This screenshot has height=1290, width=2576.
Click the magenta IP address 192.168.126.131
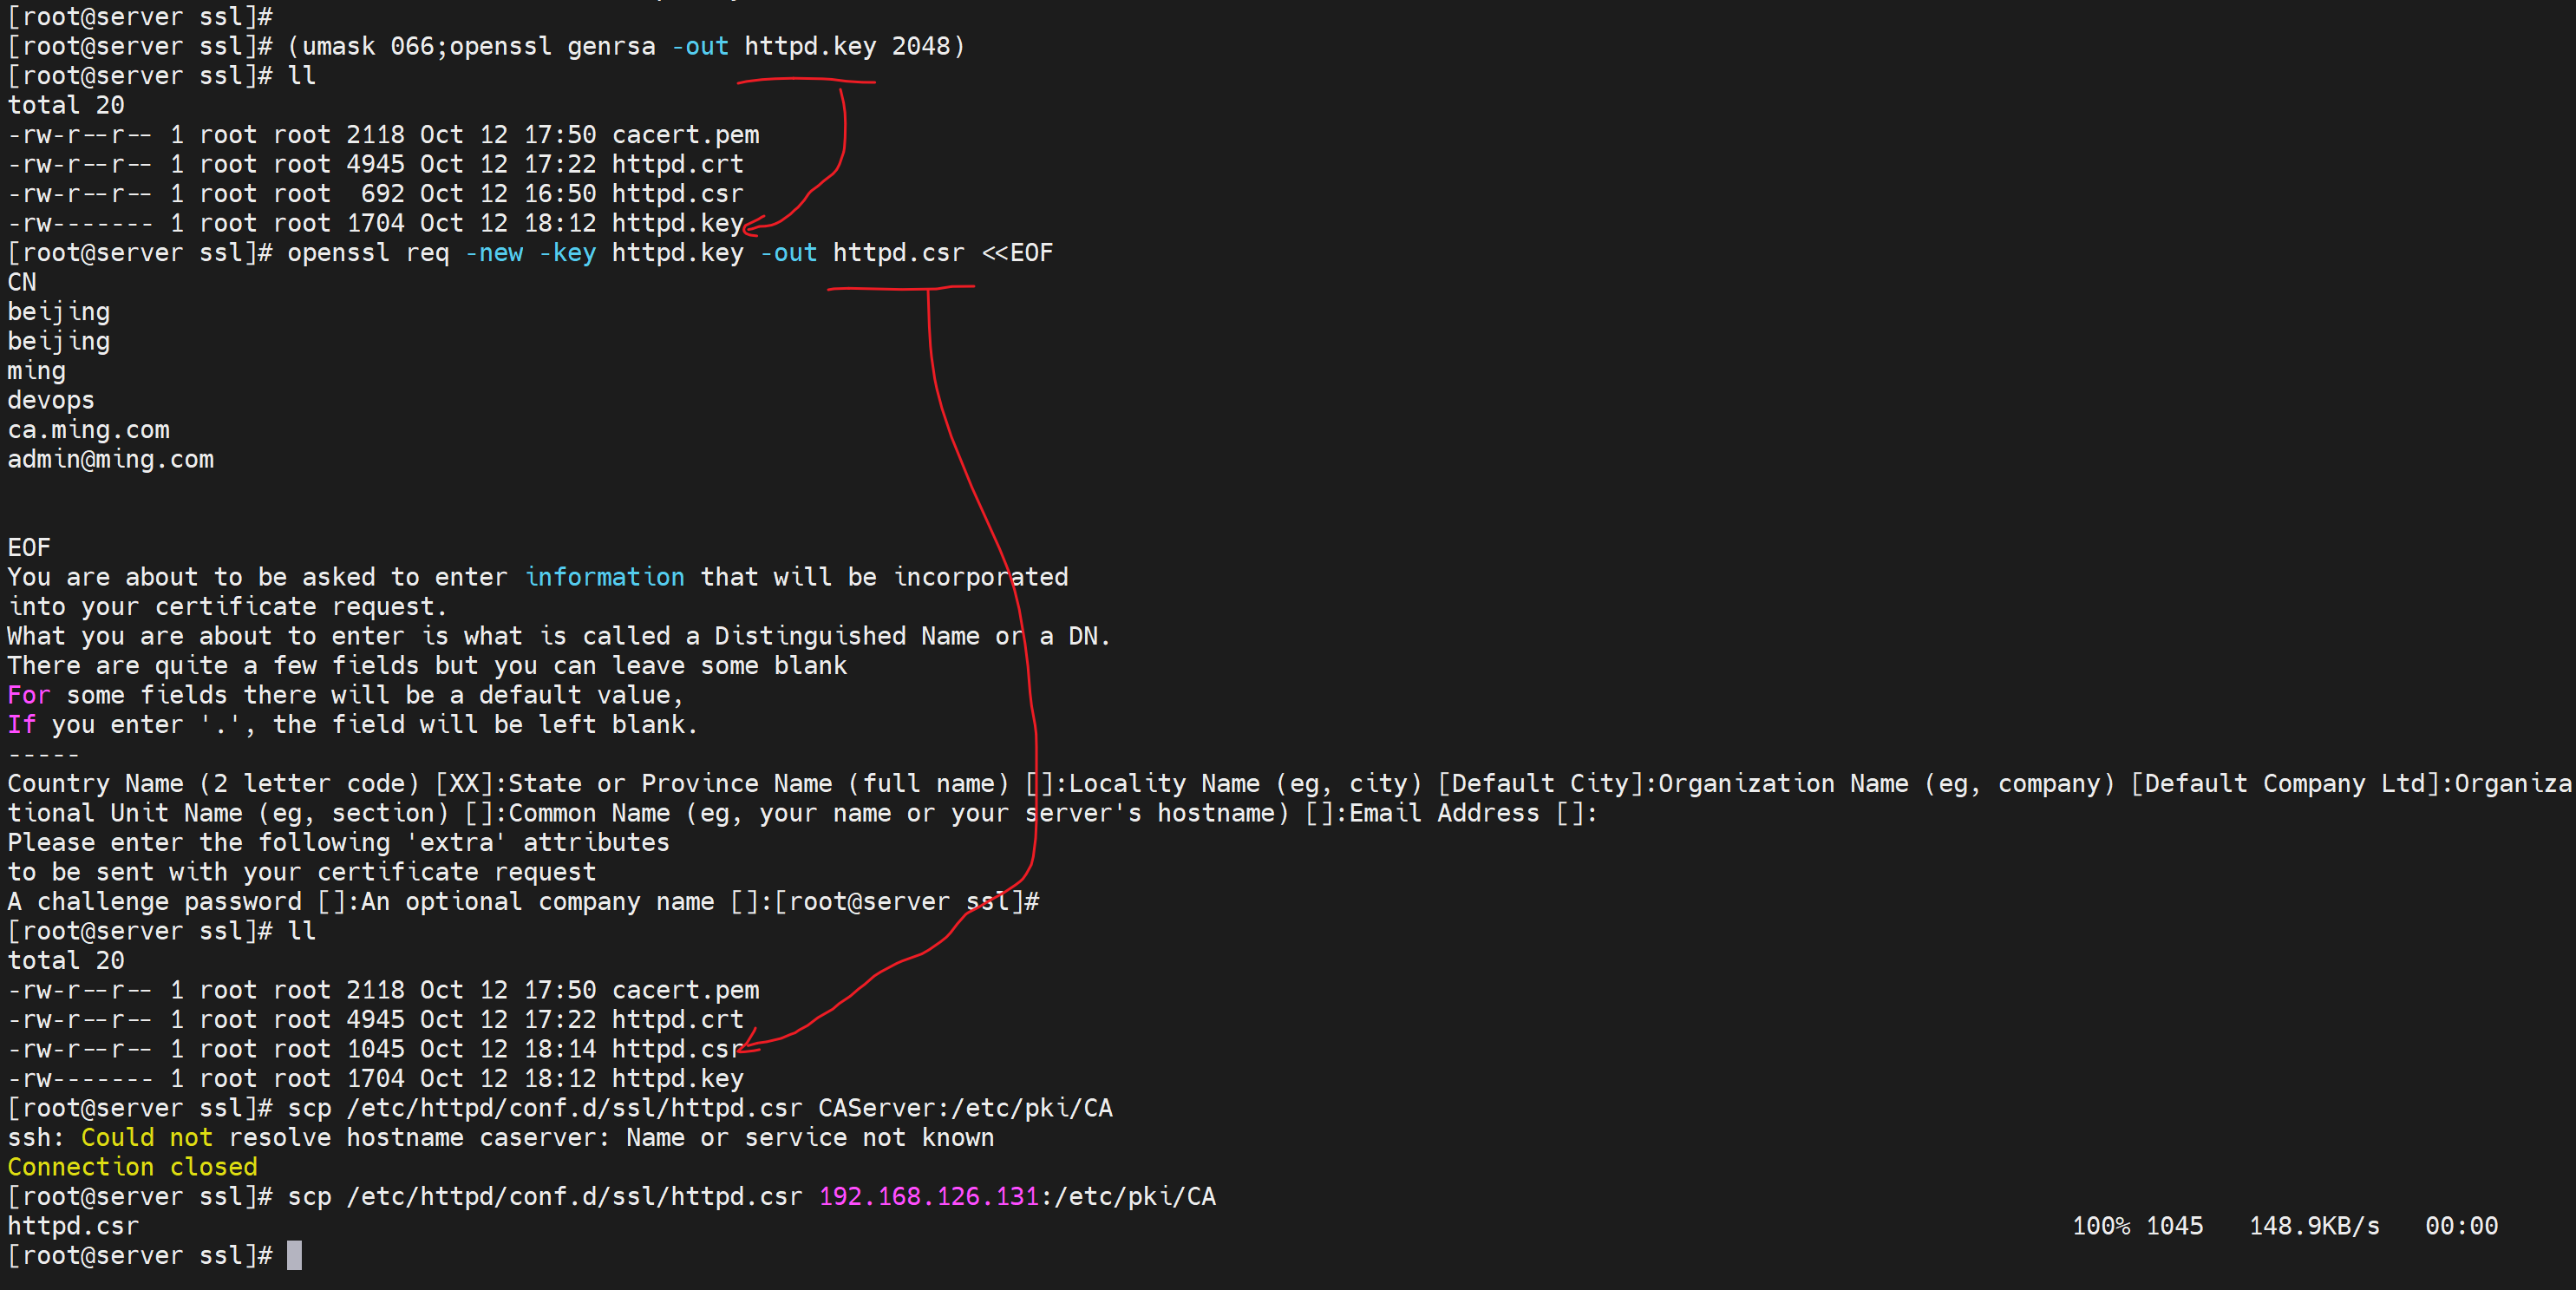coord(929,1196)
